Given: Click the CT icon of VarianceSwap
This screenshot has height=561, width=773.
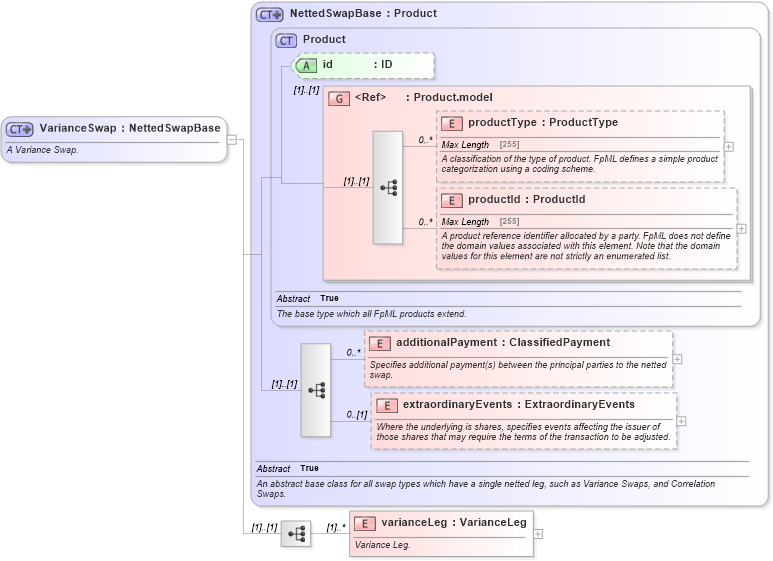Looking at the screenshot, I should [20, 129].
